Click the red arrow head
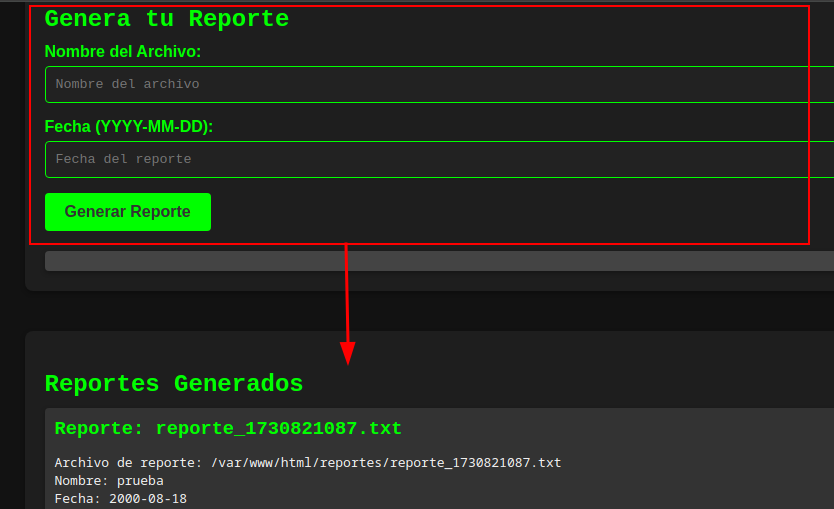Screen dimensions: 834x509 pos(347,353)
